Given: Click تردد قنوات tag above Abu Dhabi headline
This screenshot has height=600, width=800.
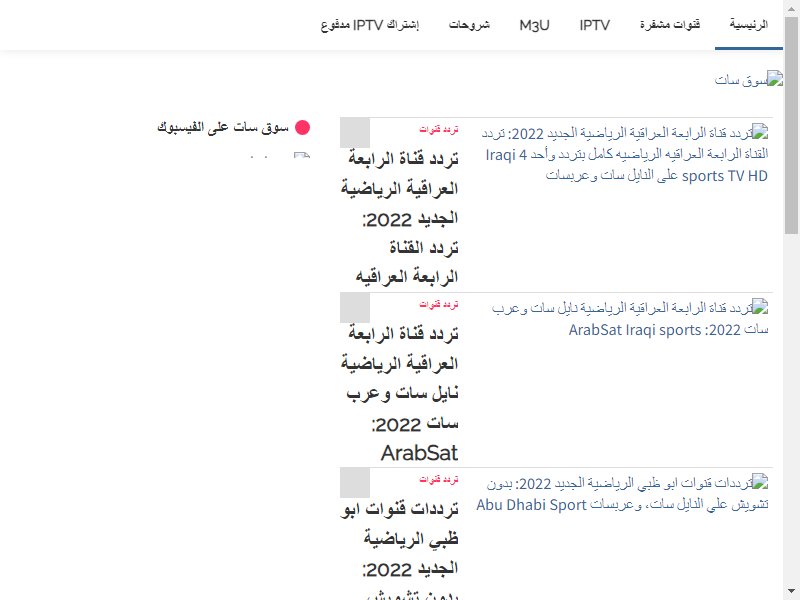Looking at the screenshot, I should click(x=439, y=480).
